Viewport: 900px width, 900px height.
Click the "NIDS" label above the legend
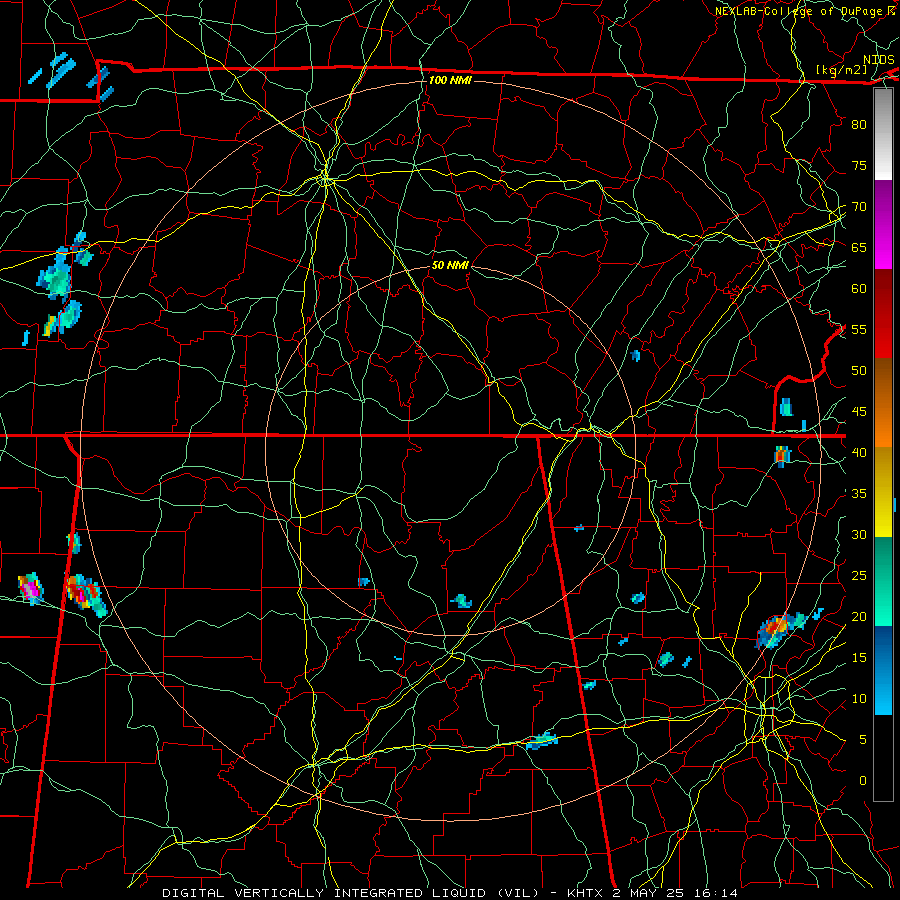coord(879,60)
